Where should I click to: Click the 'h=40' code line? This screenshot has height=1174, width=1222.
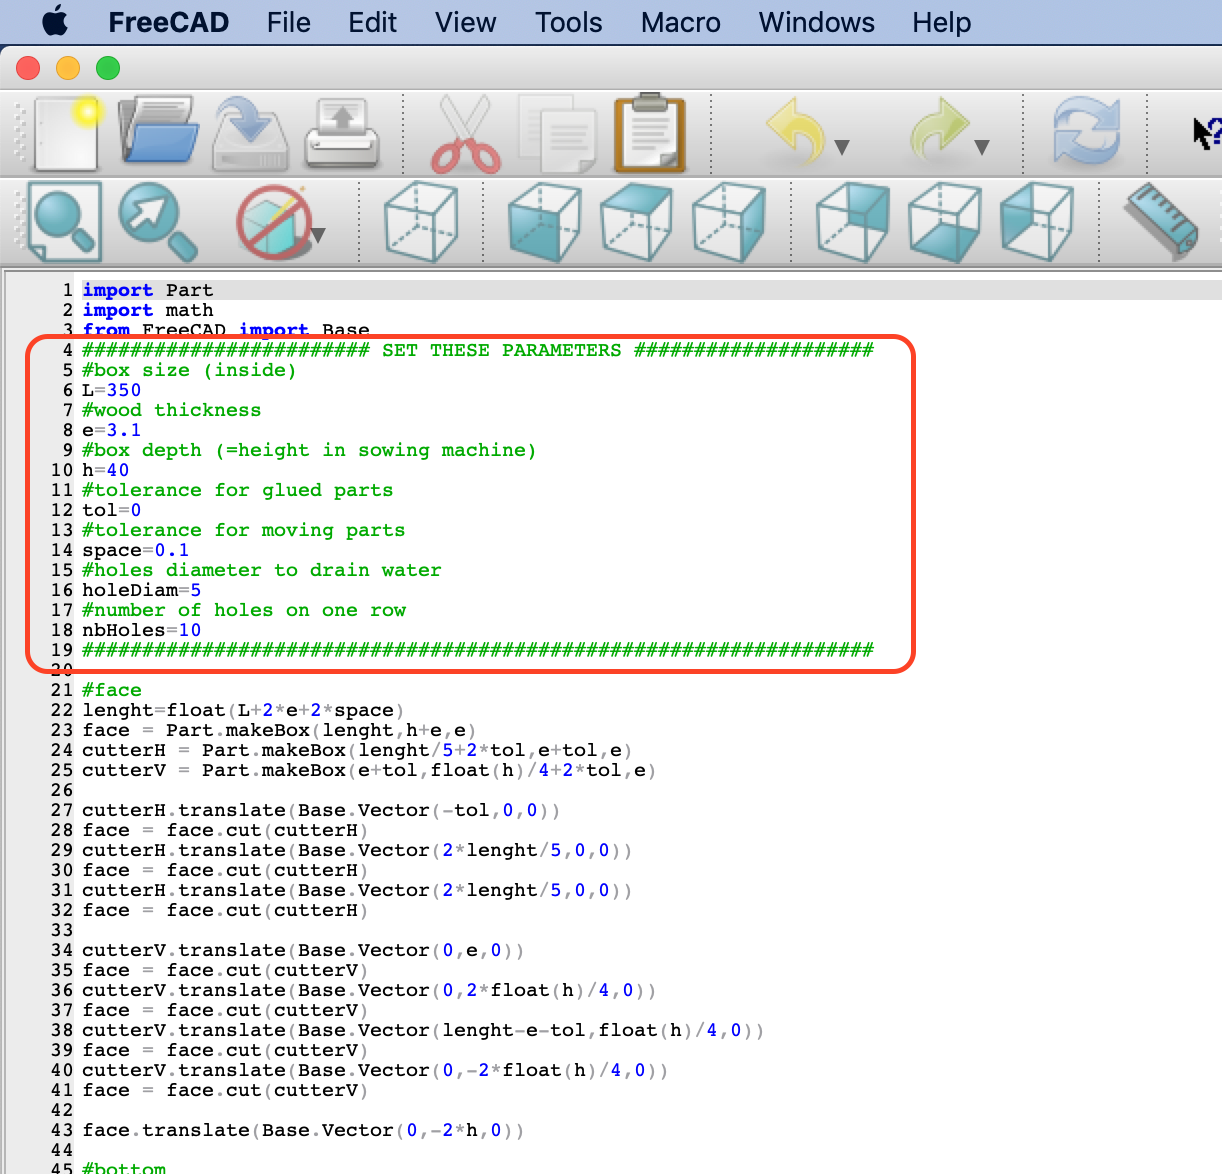tap(106, 470)
